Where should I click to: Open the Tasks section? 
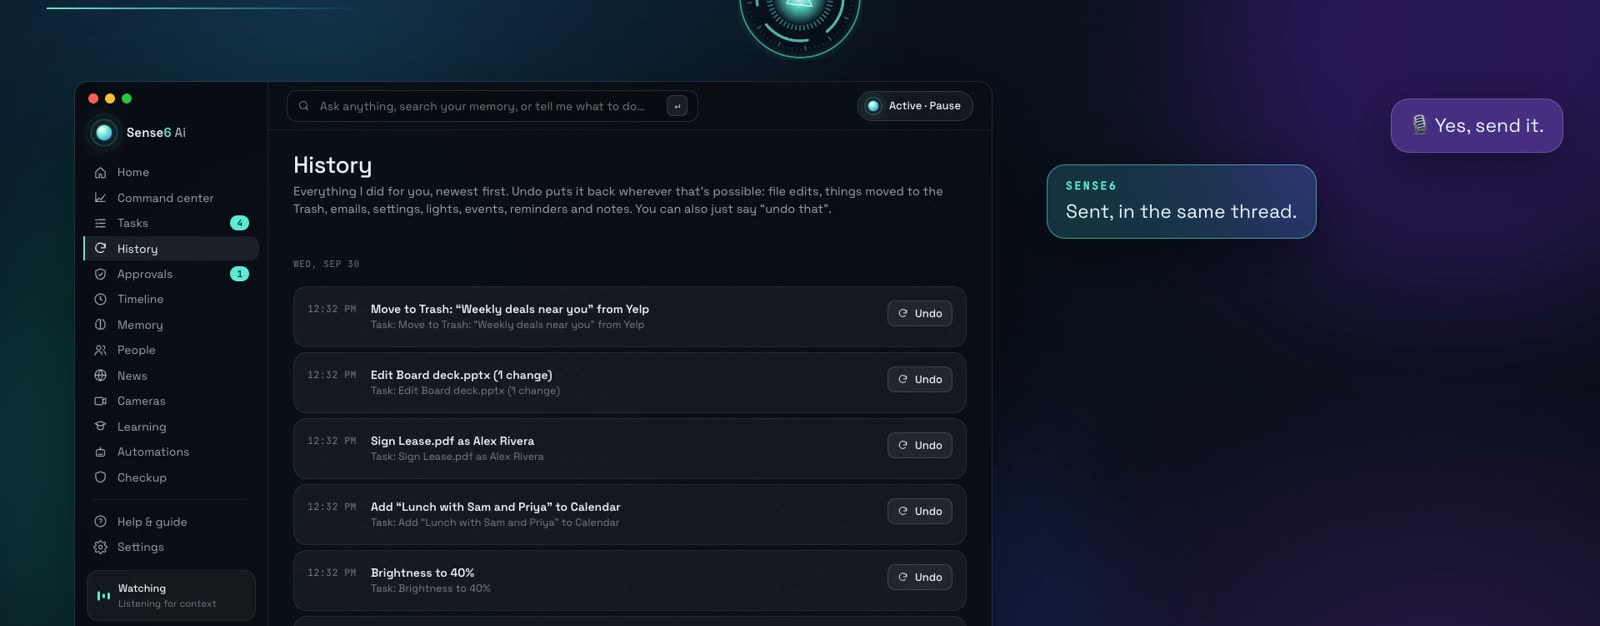pos(171,223)
